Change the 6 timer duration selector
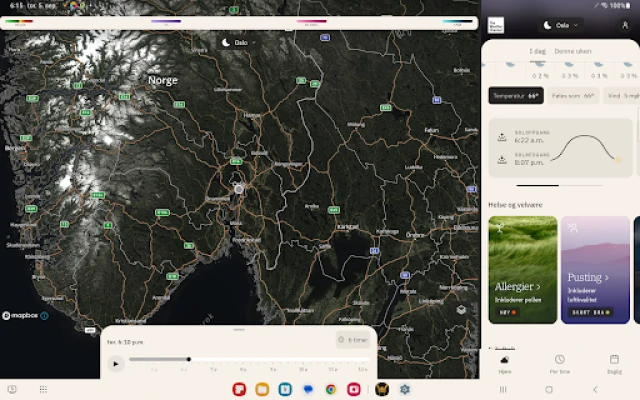The width and height of the screenshot is (640, 400). point(353,340)
